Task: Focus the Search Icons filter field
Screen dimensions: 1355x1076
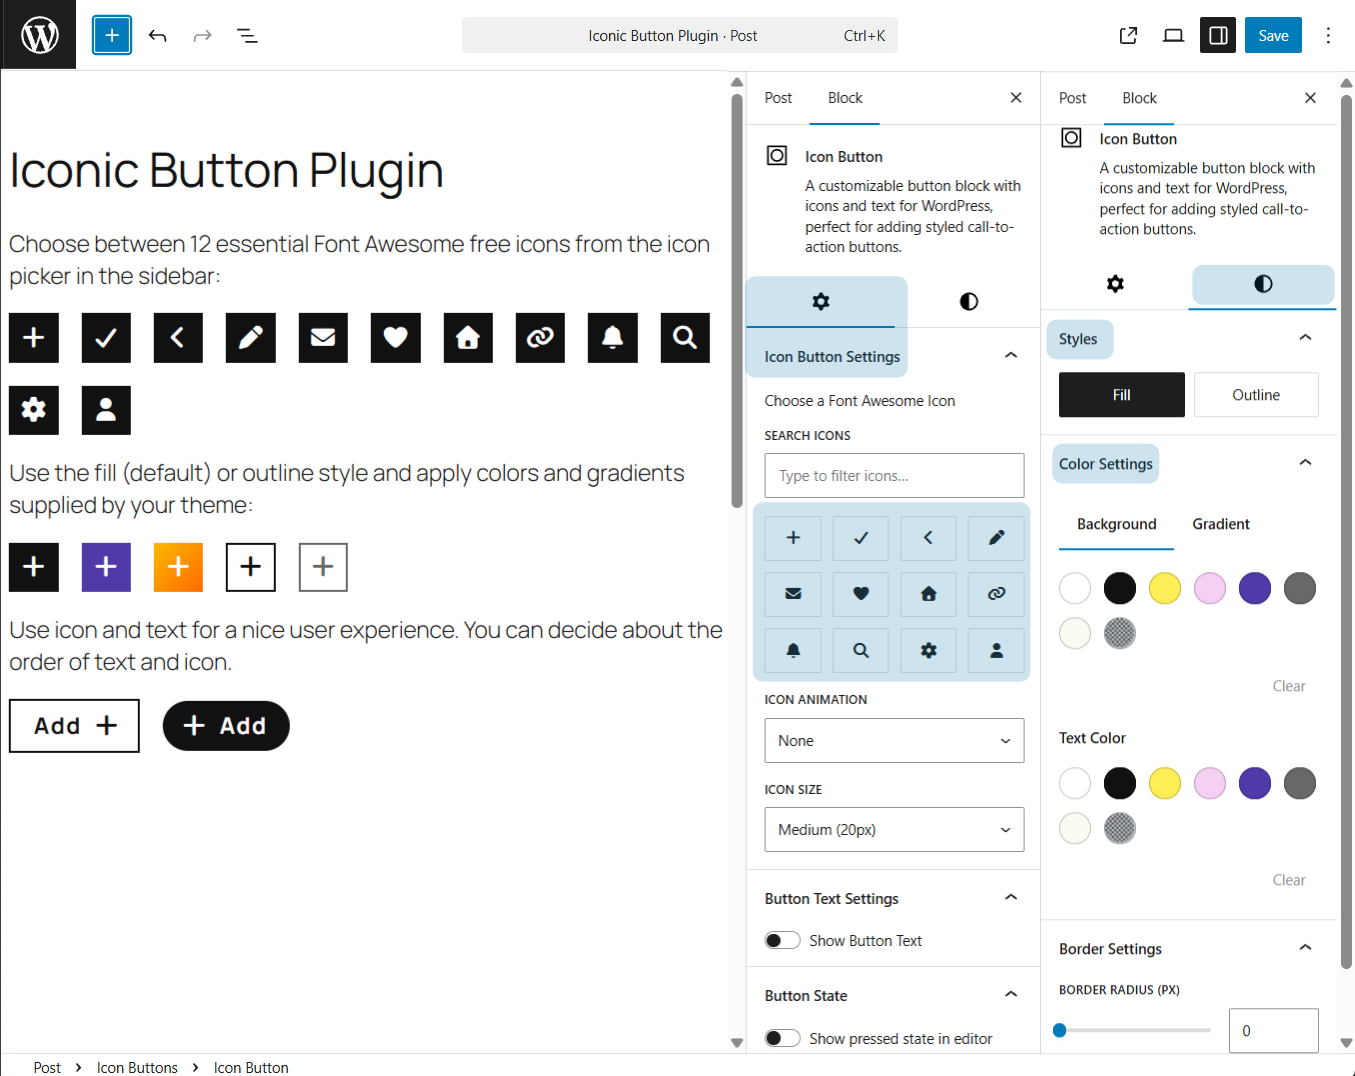Action: [x=895, y=476]
